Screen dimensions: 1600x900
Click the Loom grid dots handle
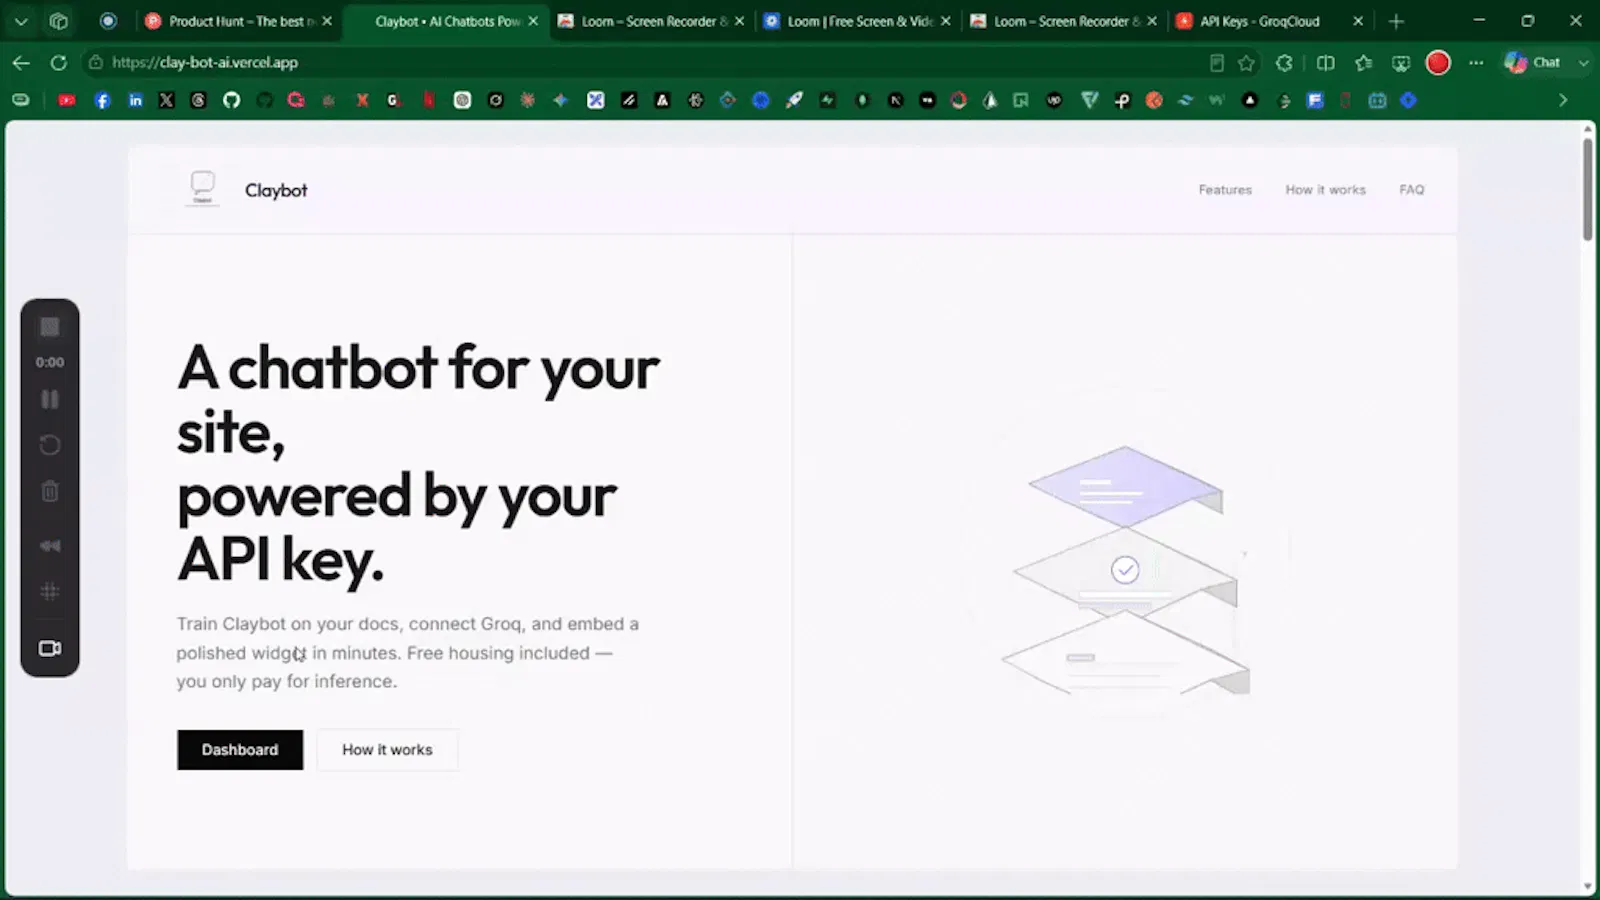[x=49, y=592]
